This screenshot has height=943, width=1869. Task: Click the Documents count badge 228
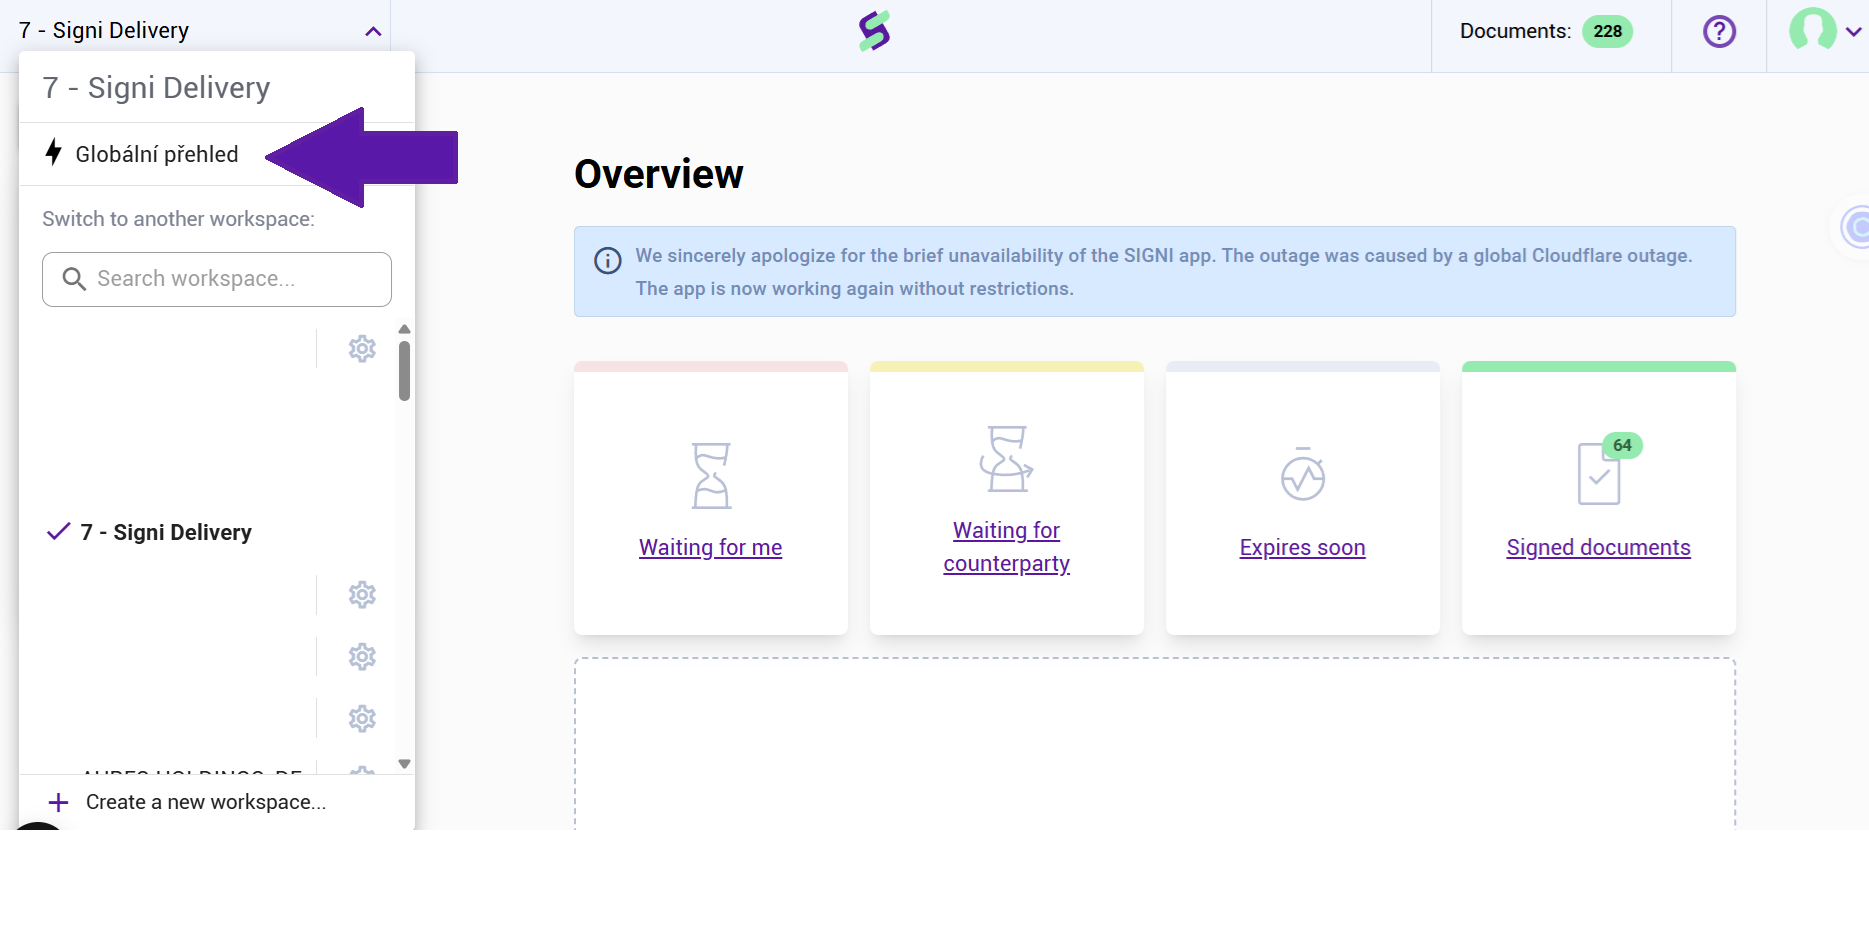point(1607,31)
